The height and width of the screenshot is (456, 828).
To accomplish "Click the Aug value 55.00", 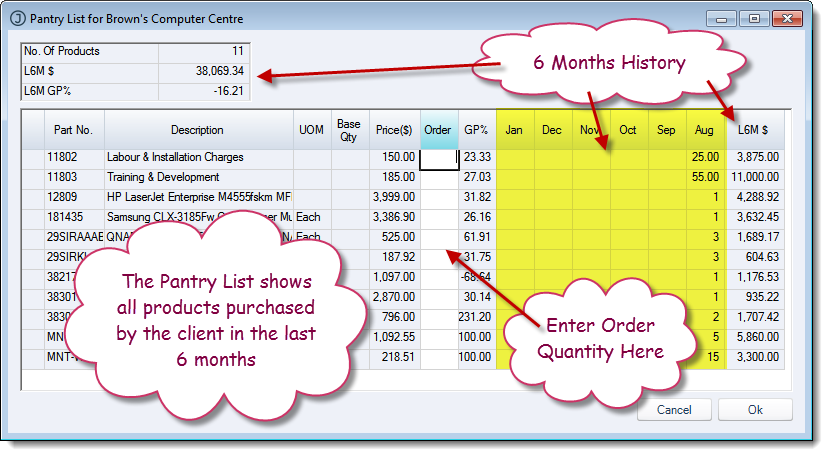I will pyautogui.click(x=705, y=177).
